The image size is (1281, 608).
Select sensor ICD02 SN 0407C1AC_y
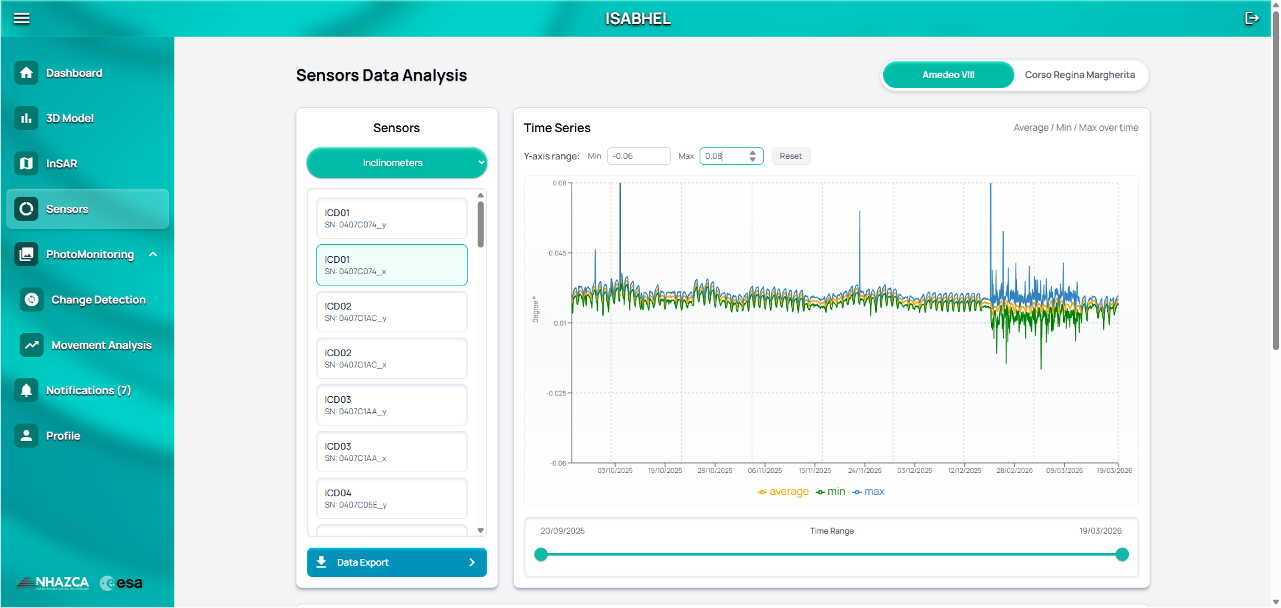[x=392, y=311]
